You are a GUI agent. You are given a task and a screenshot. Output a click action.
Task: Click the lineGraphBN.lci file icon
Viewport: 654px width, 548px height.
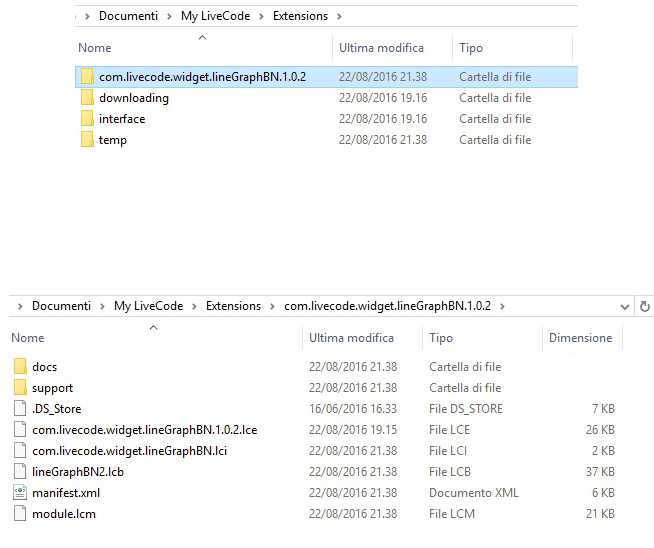[x=20, y=450]
